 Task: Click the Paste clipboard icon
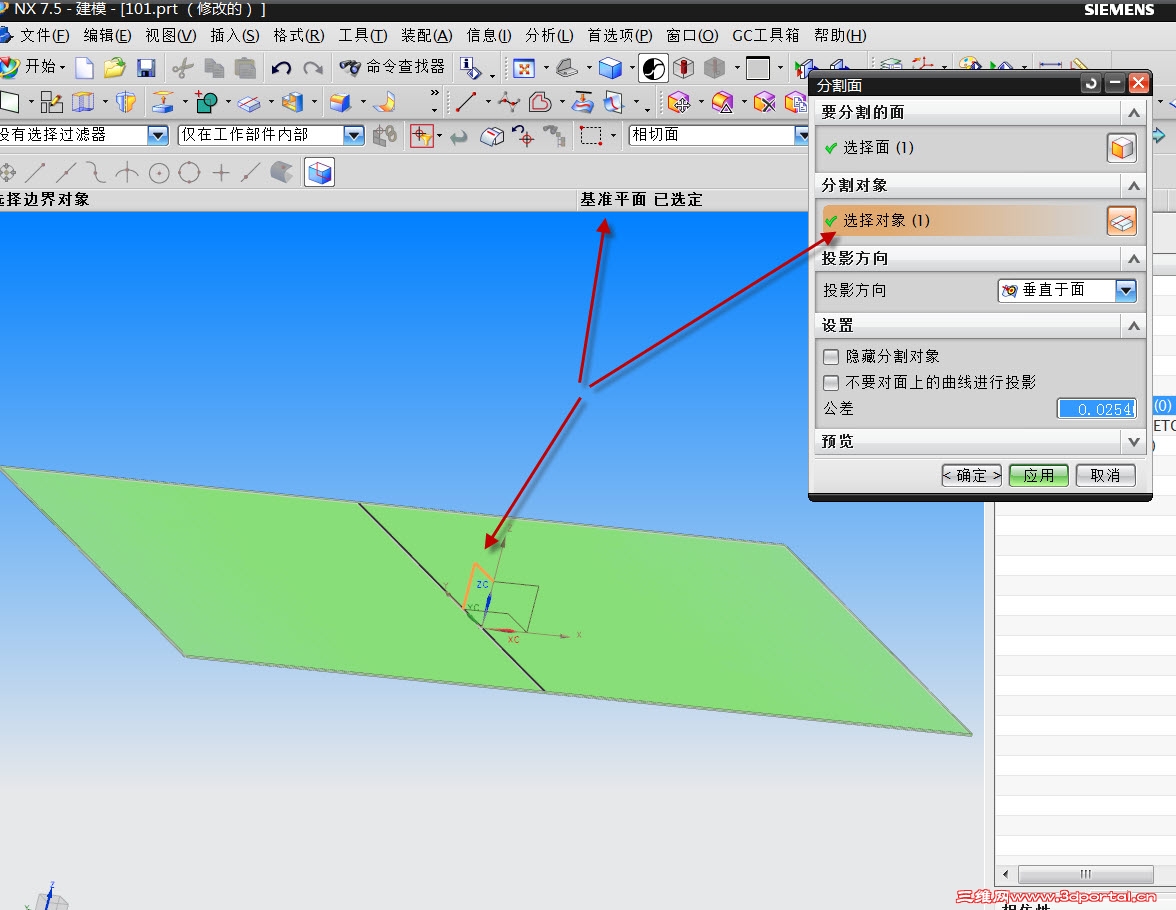(x=244, y=68)
